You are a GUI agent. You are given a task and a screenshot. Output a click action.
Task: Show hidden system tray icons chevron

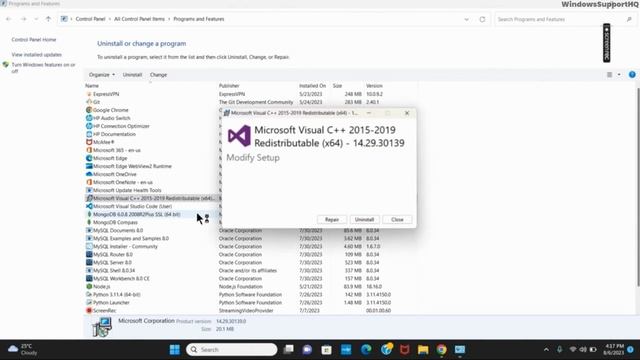pyautogui.click(x=546, y=349)
